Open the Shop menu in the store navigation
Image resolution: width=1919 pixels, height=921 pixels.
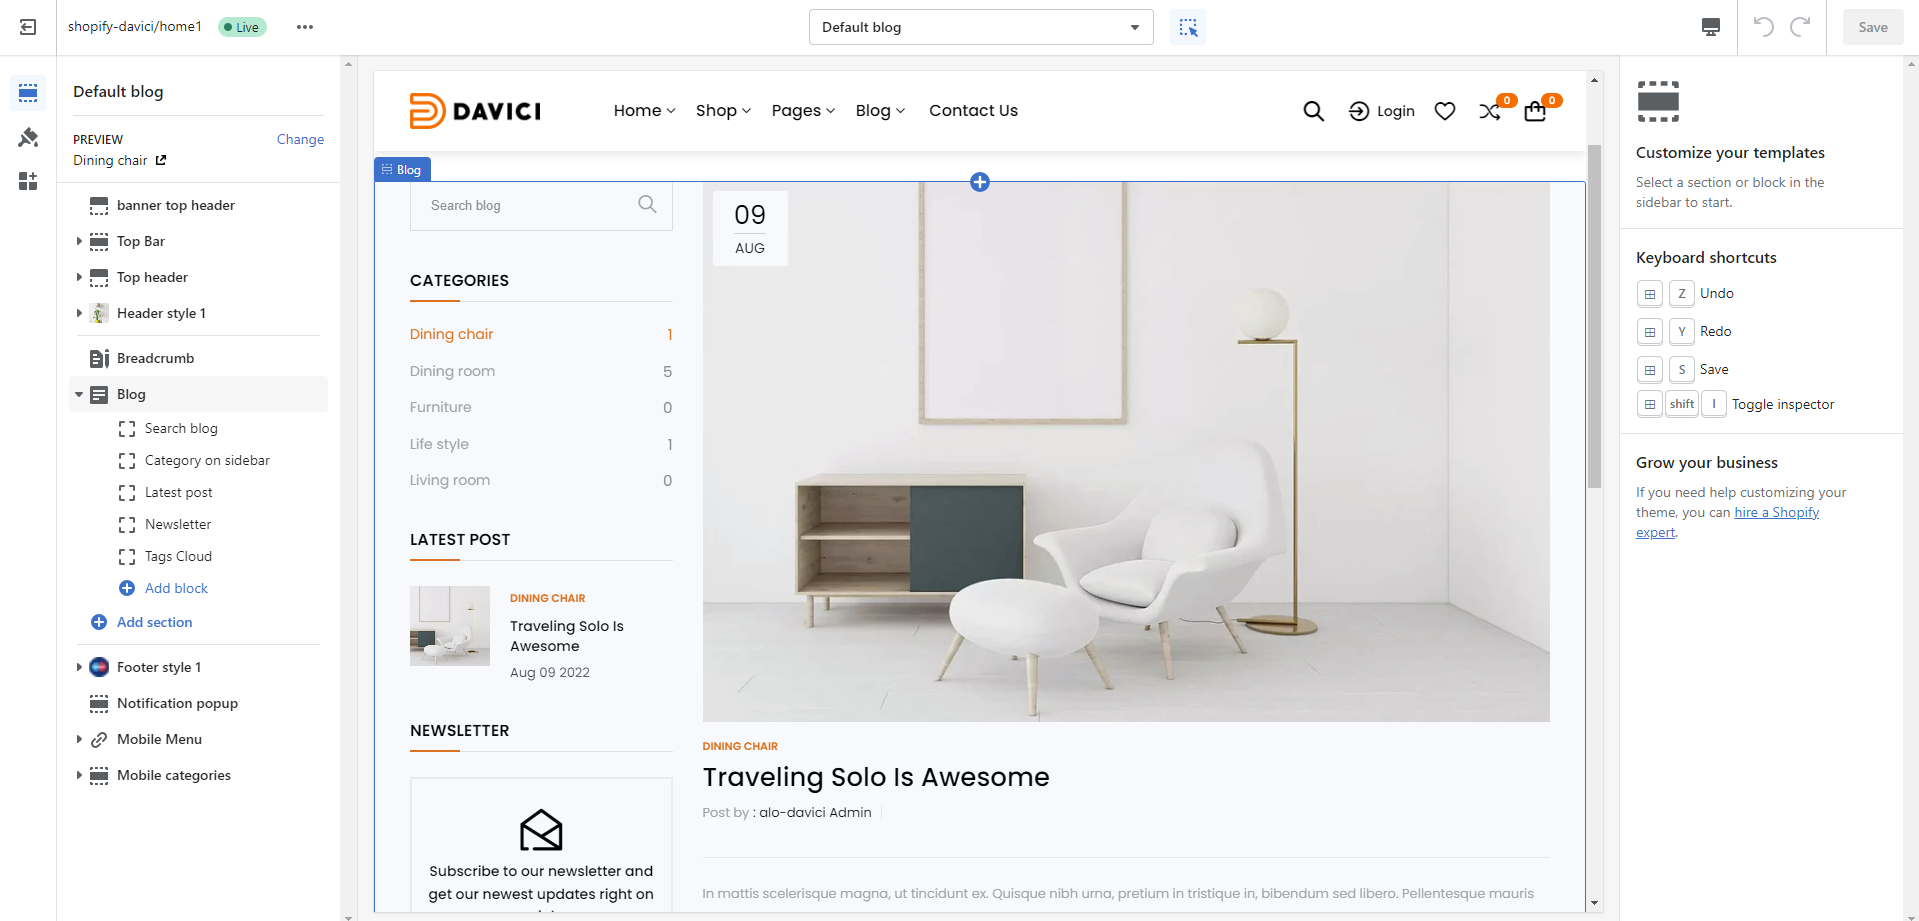pyautogui.click(x=722, y=111)
